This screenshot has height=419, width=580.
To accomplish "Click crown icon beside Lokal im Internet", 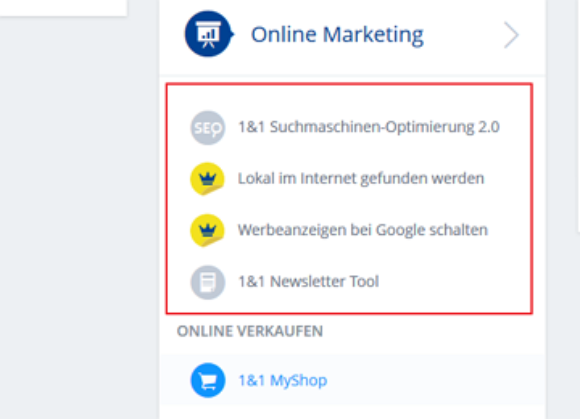I will [208, 179].
